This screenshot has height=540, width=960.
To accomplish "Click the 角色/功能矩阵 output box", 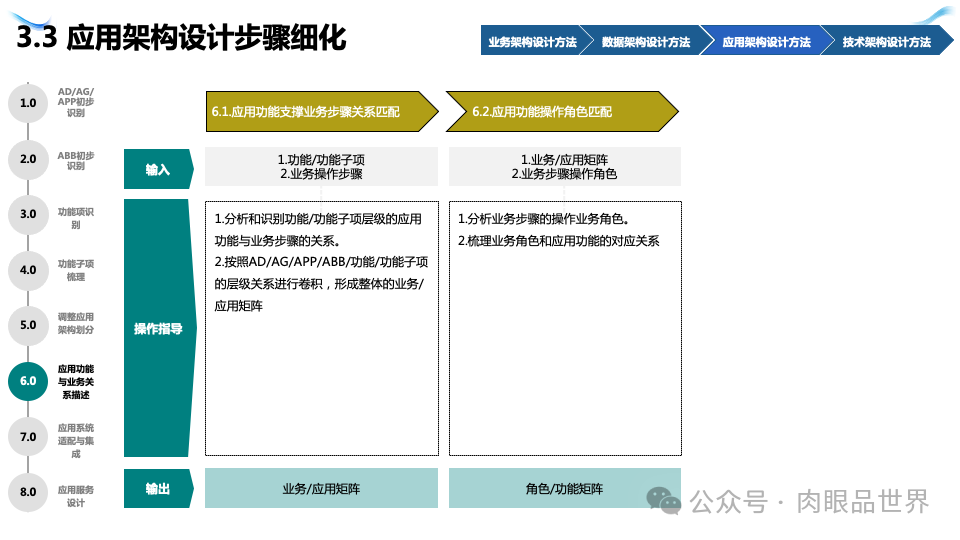I will 564,489.
